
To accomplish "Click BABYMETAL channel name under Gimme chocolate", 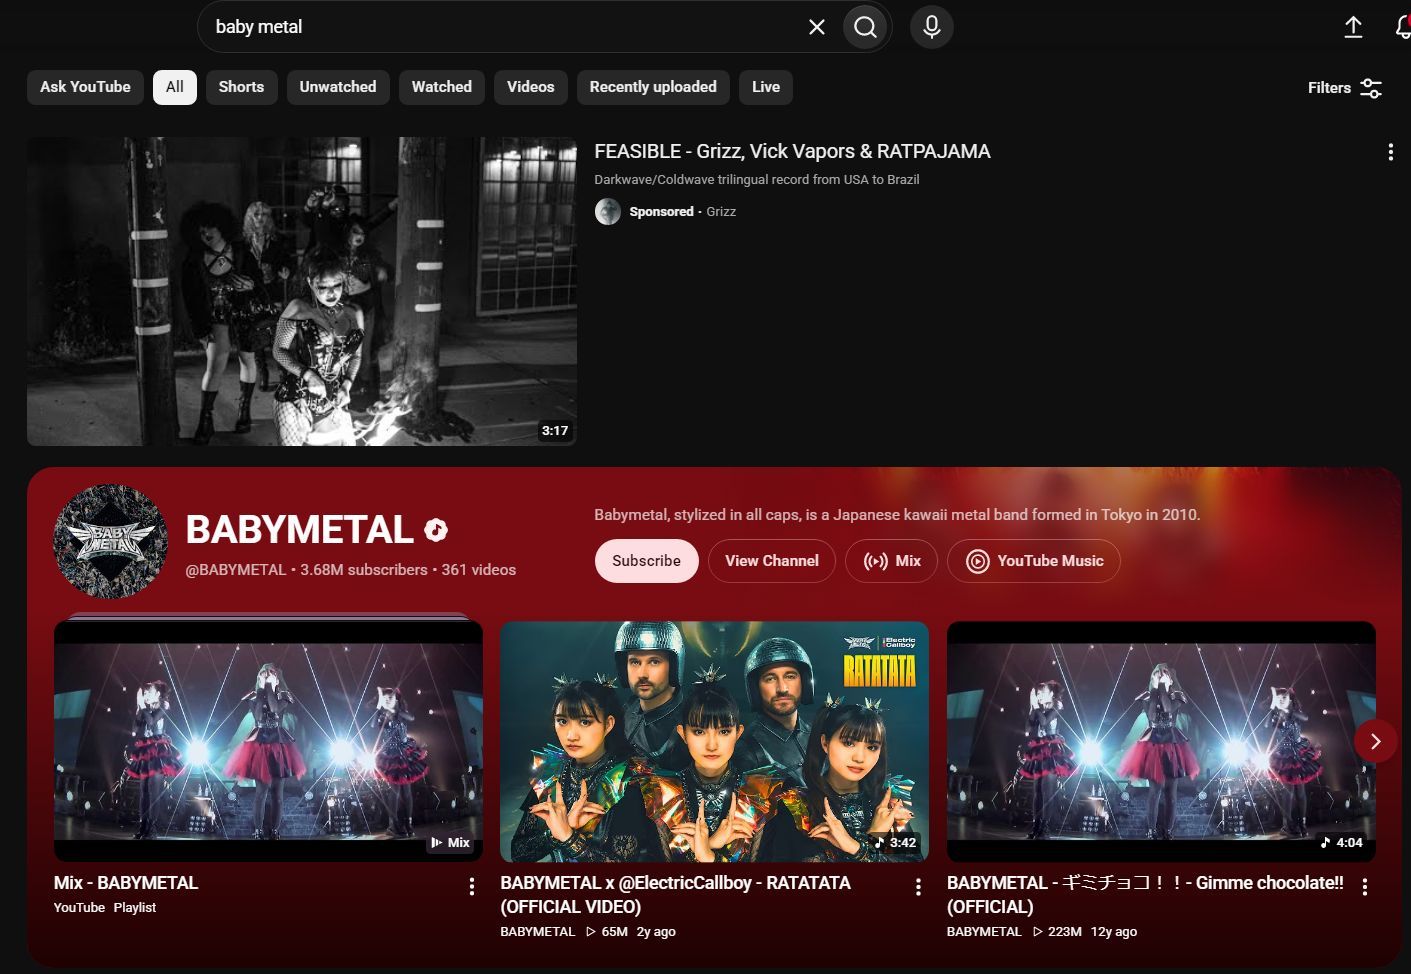I will [984, 932].
